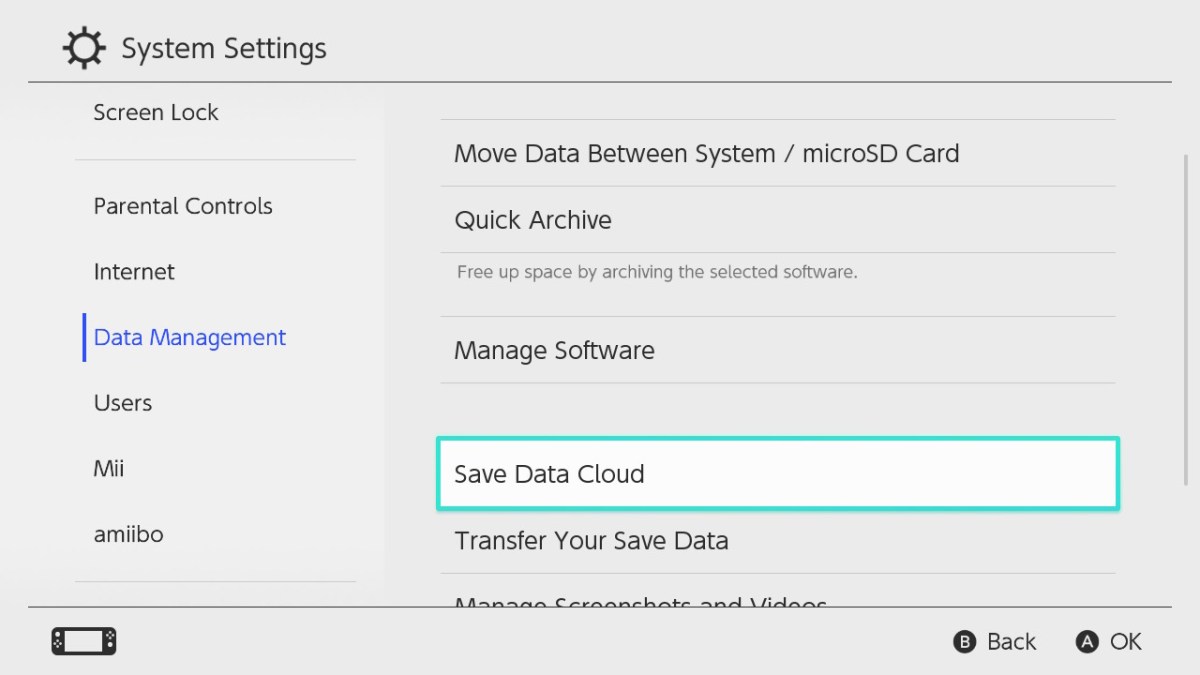Select Save Data Cloud
The height and width of the screenshot is (675, 1200).
(548, 474)
